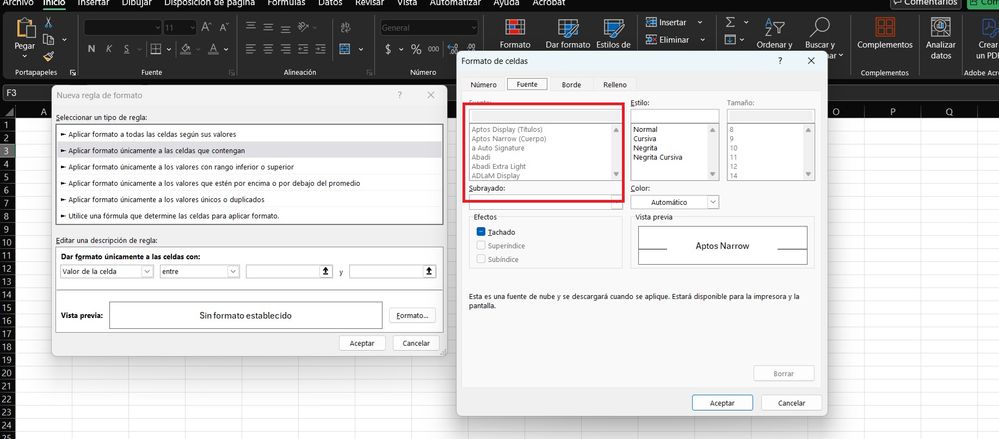Select 'Negrita' in the Estilo list
The image size is (999, 439).
[x=646, y=148]
